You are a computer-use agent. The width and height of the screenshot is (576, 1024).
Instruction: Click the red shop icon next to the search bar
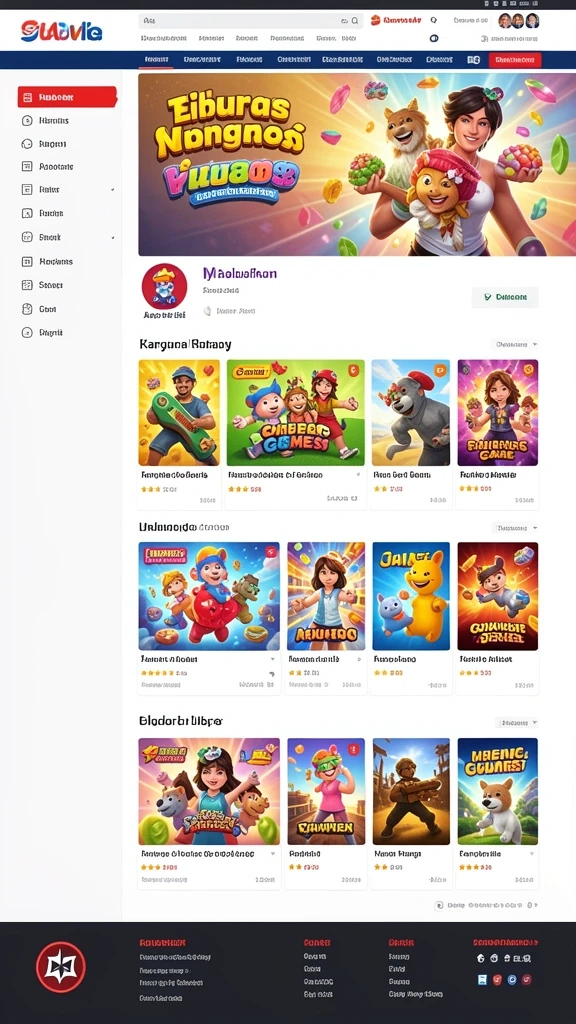point(376,21)
